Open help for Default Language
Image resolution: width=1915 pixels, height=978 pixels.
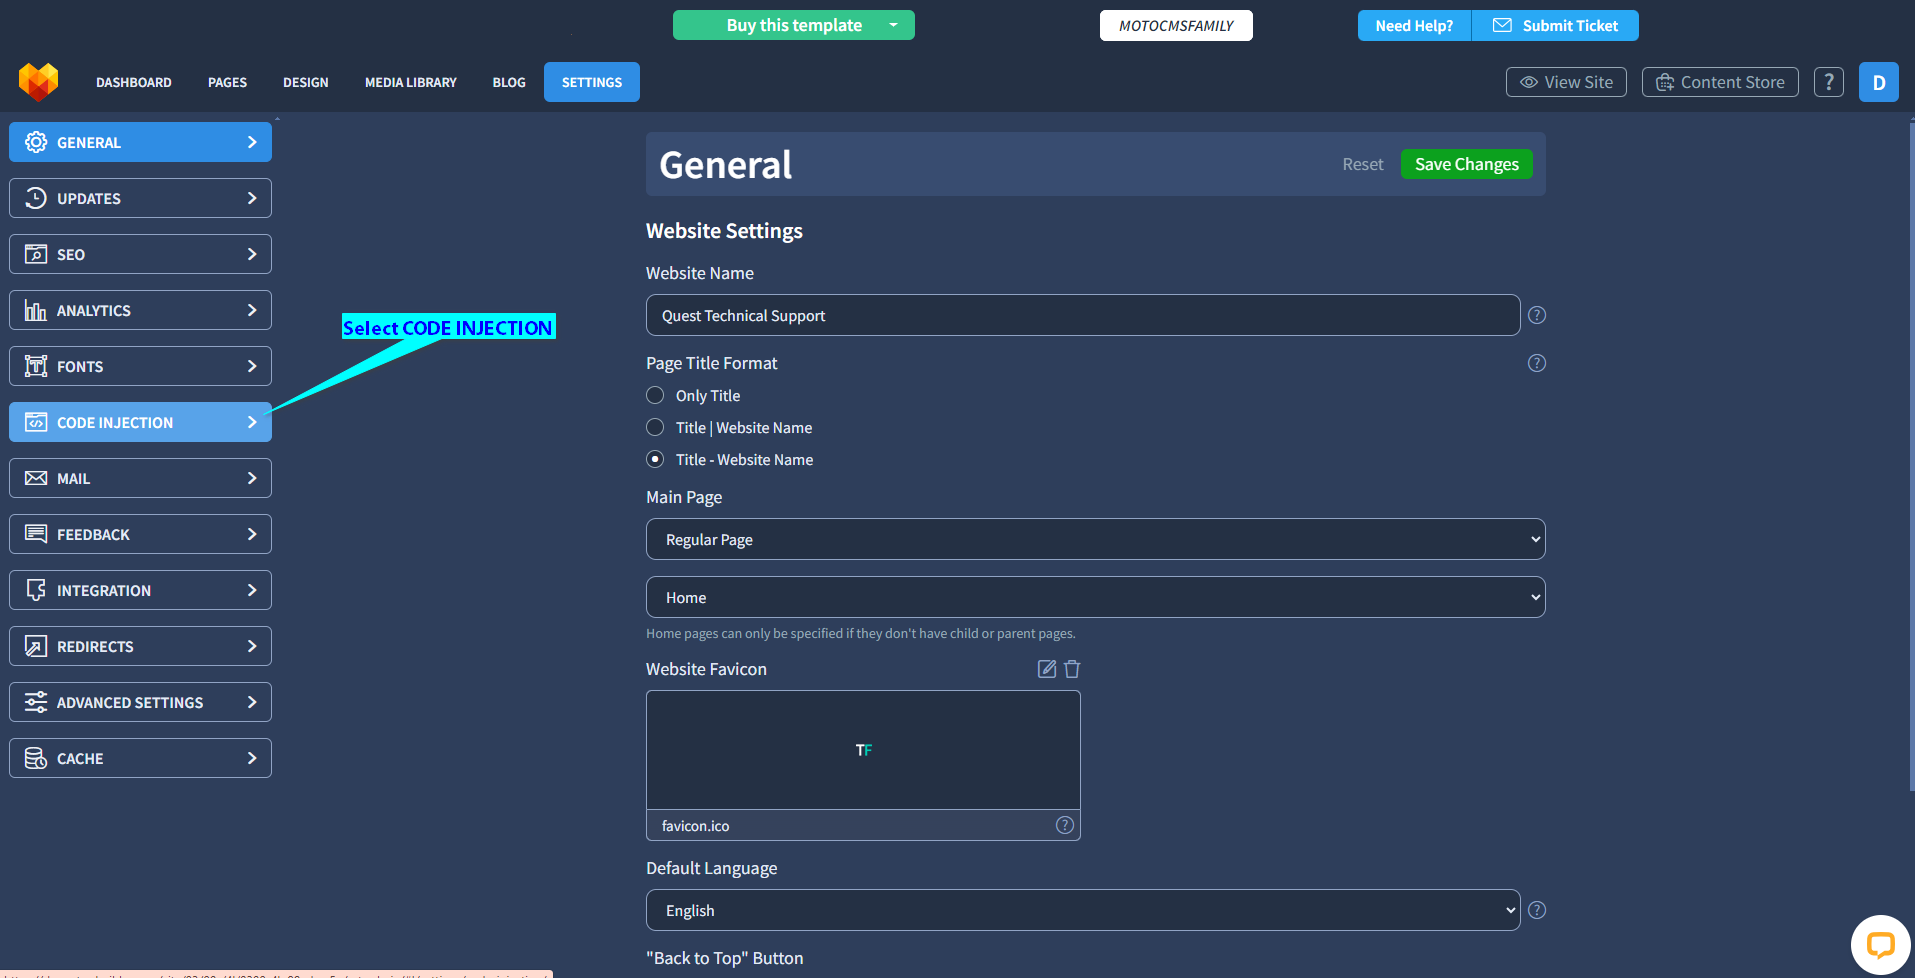1537,910
